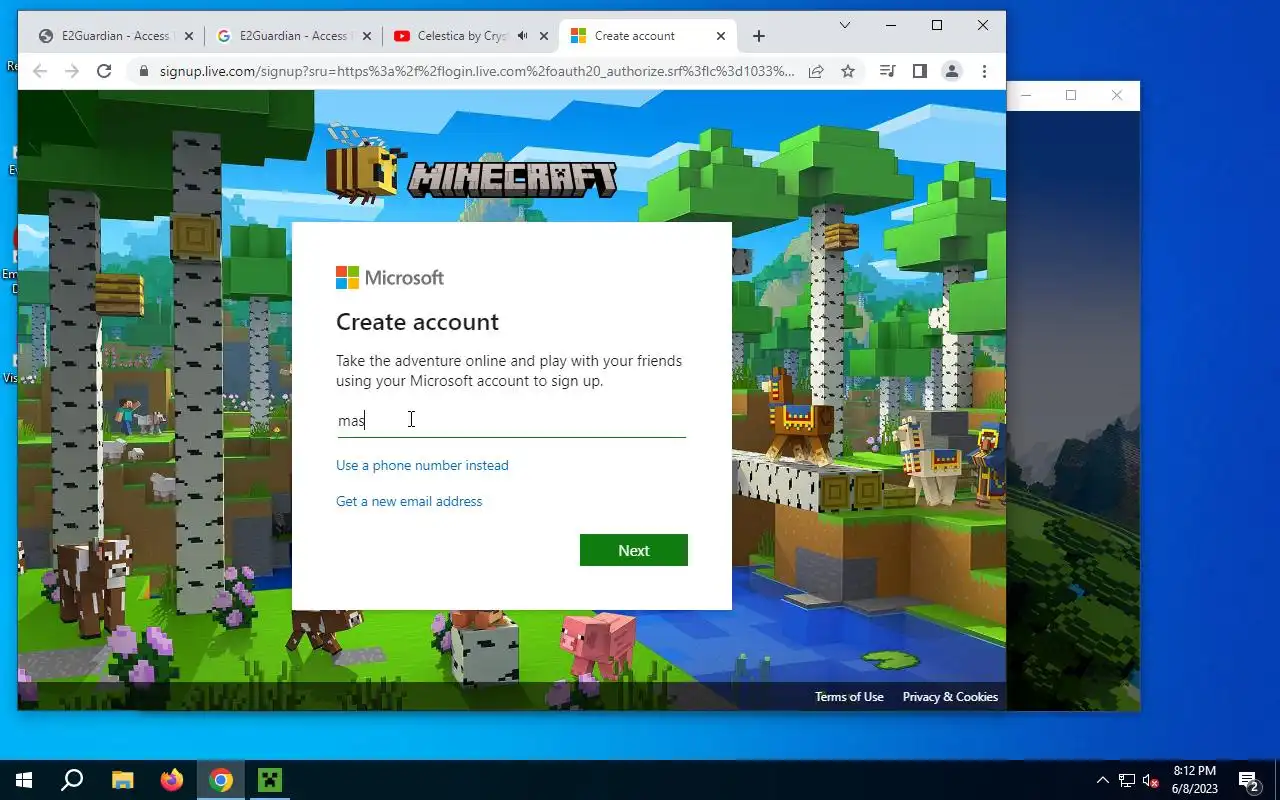
Task: Open a new tab with plus button
Action: 759,36
